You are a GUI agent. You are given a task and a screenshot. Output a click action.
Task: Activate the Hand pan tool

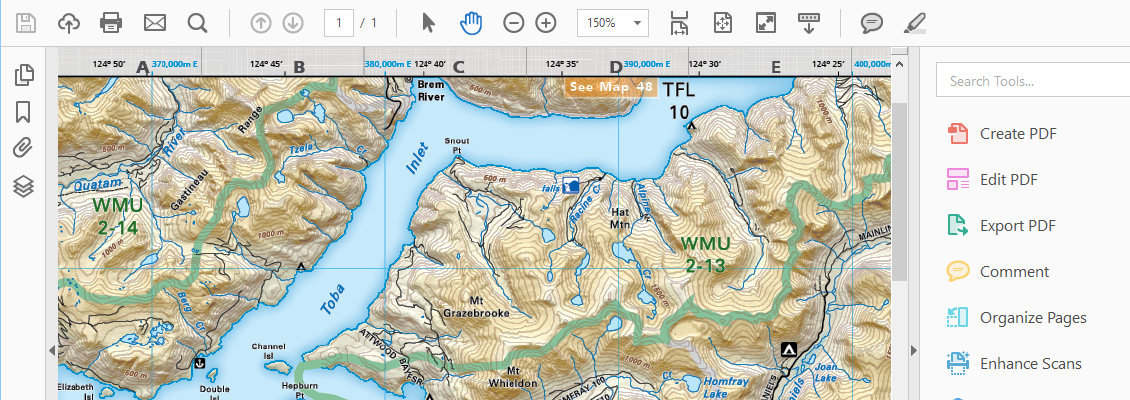point(470,22)
